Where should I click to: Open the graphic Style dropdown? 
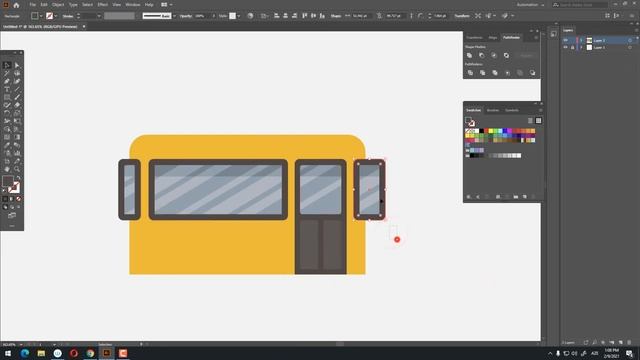239,16
